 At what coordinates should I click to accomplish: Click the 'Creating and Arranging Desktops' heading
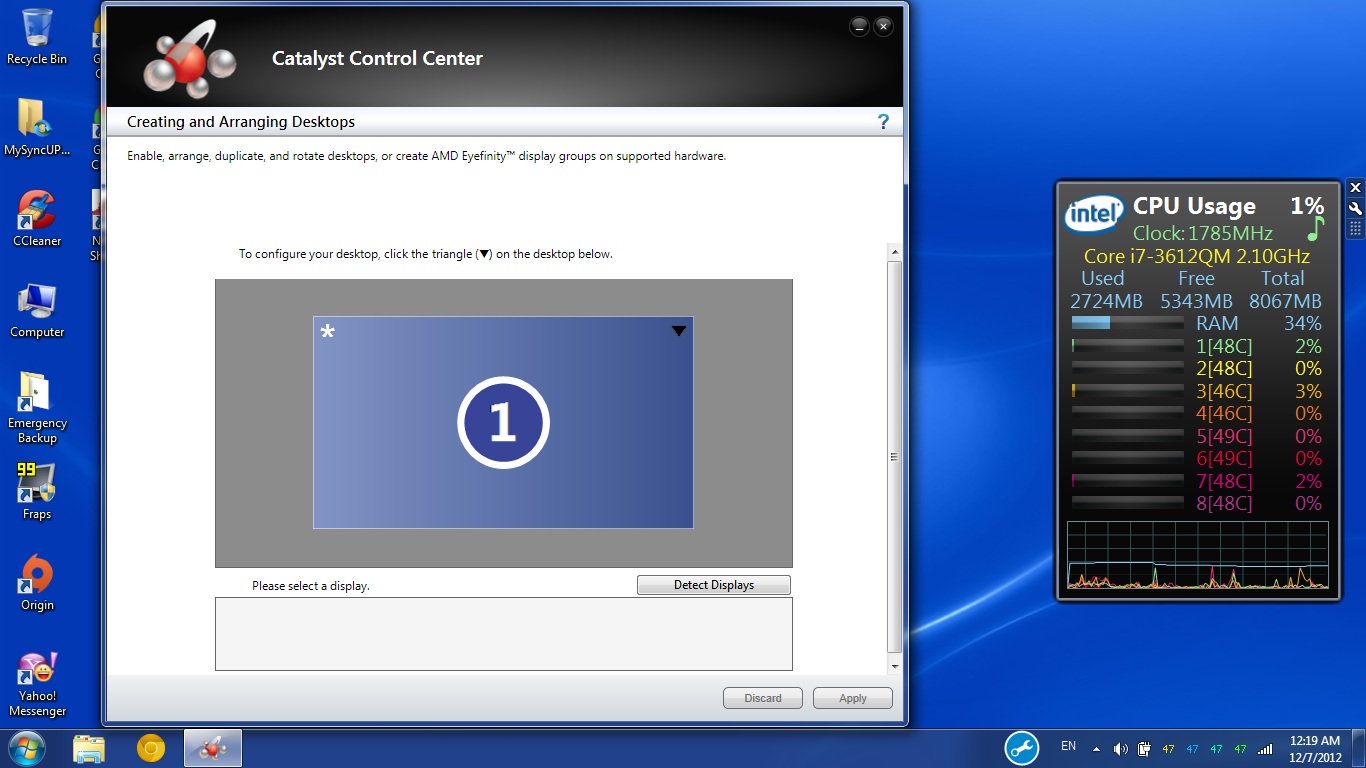pos(241,122)
